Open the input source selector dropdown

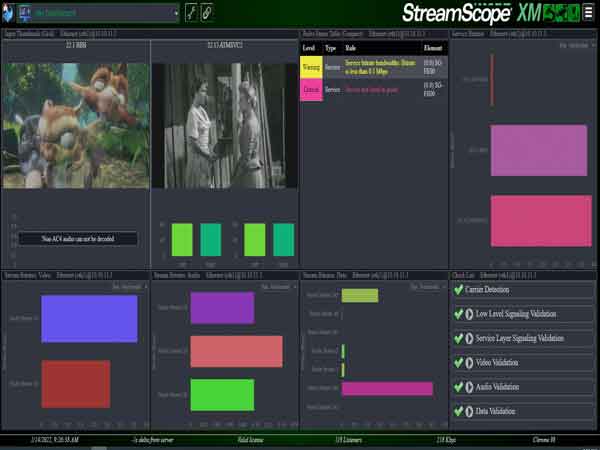[98, 13]
